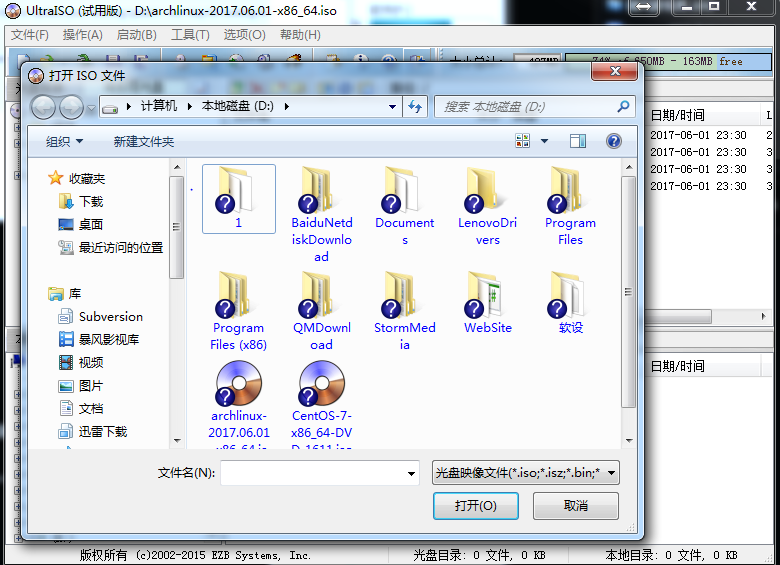Close the 打开 ISO 文件 dialog
Image resolution: width=780 pixels, height=565 pixels.
pos(614,71)
